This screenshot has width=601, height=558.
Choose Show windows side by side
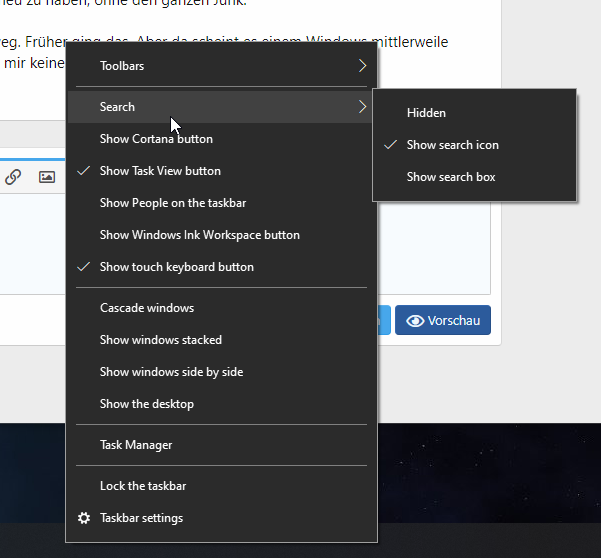click(x=221, y=372)
